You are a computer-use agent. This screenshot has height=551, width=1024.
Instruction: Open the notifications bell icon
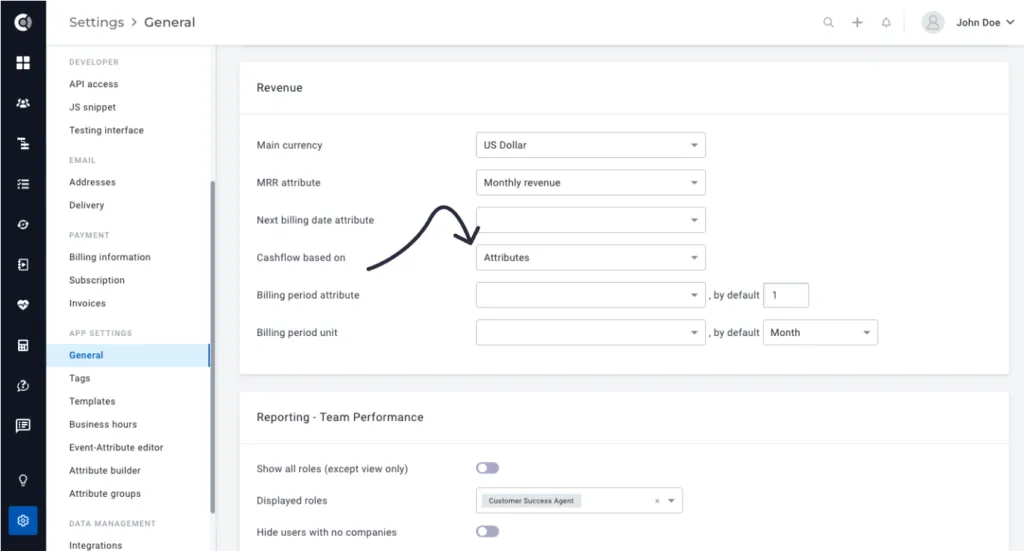886,22
